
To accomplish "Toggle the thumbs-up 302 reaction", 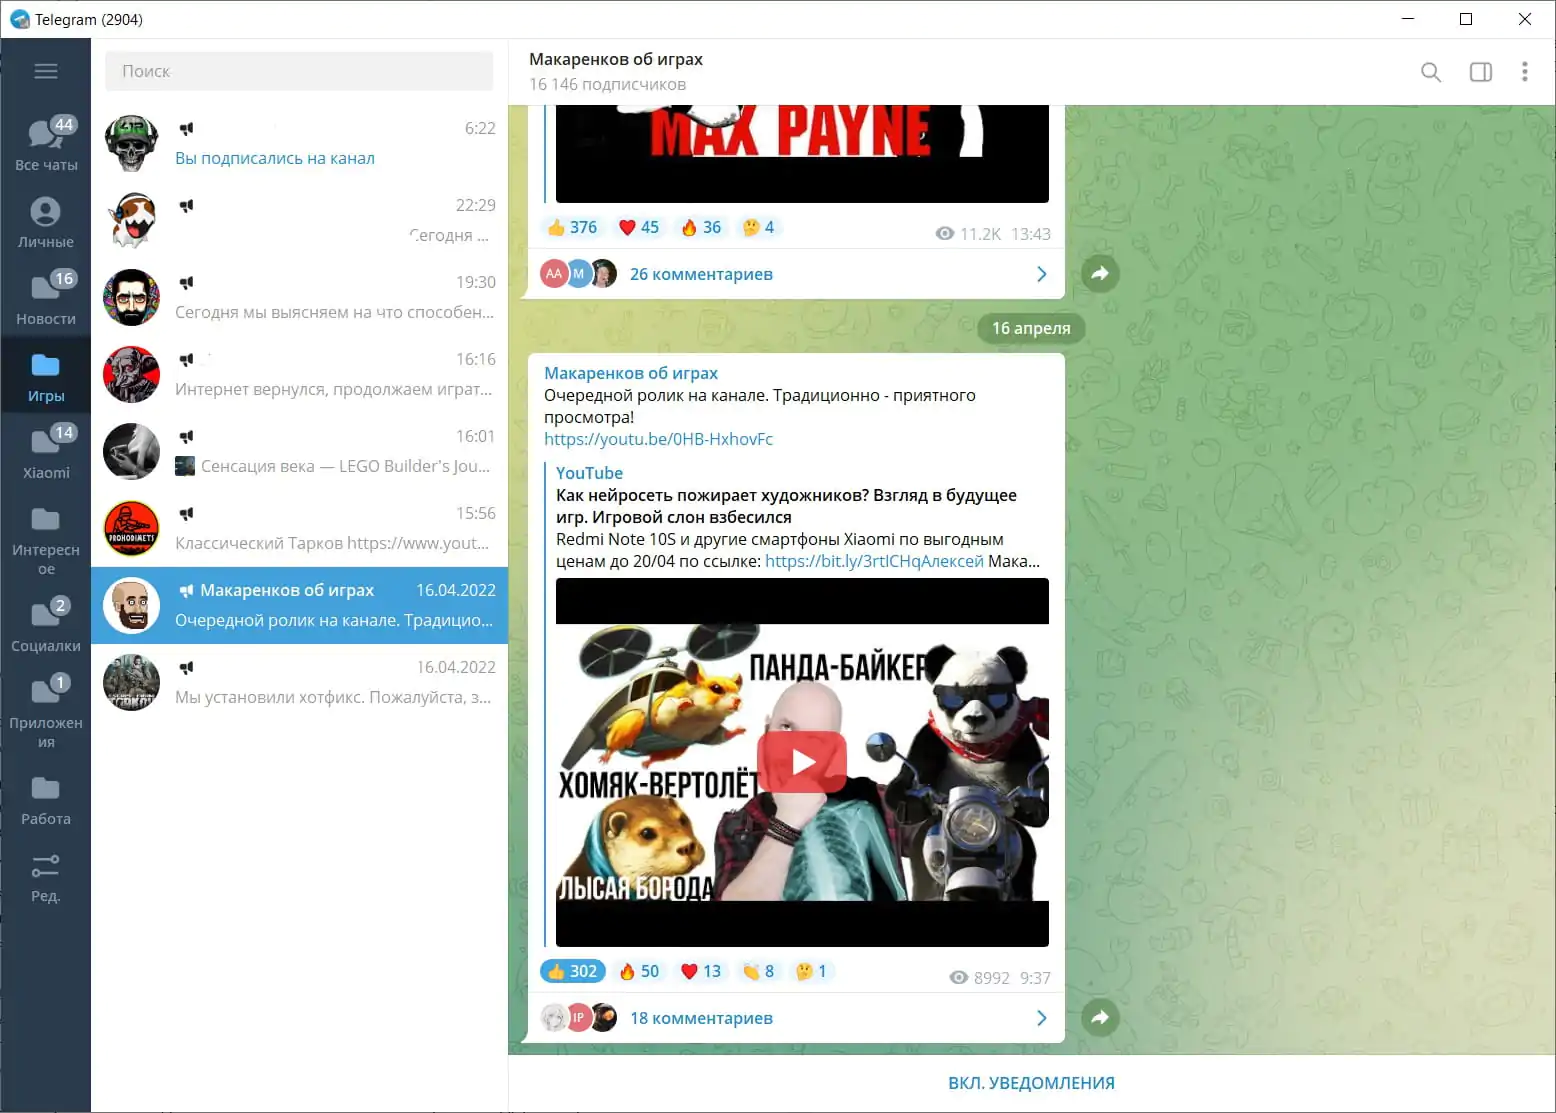I will click(x=573, y=971).
